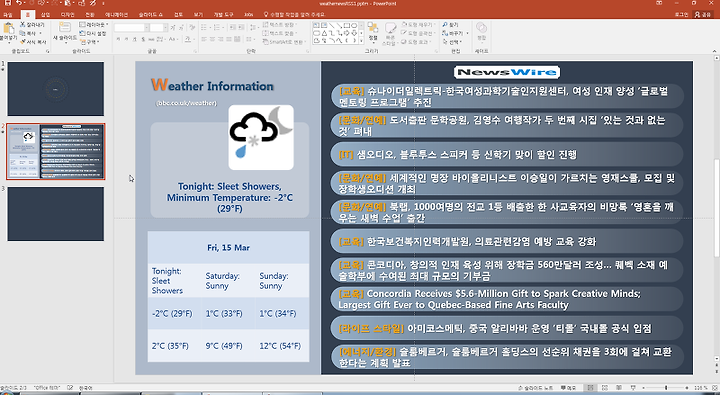
Task: Open the Slide Show tab (슬라이드 쇼)
Action: (x=151, y=15)
